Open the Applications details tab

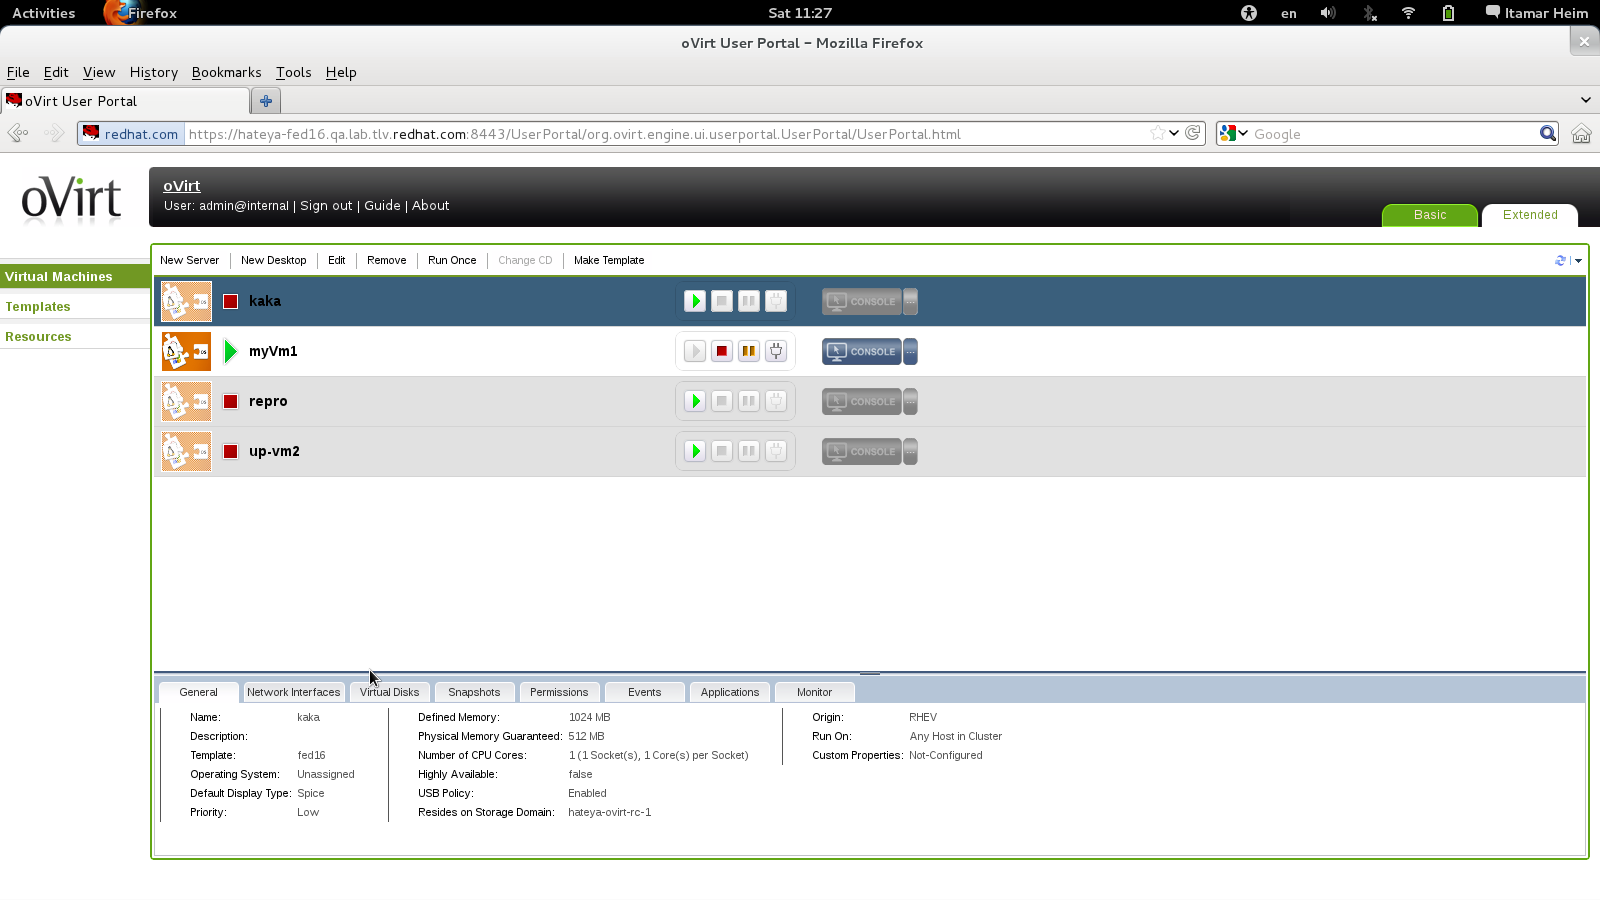coord(730,692)
